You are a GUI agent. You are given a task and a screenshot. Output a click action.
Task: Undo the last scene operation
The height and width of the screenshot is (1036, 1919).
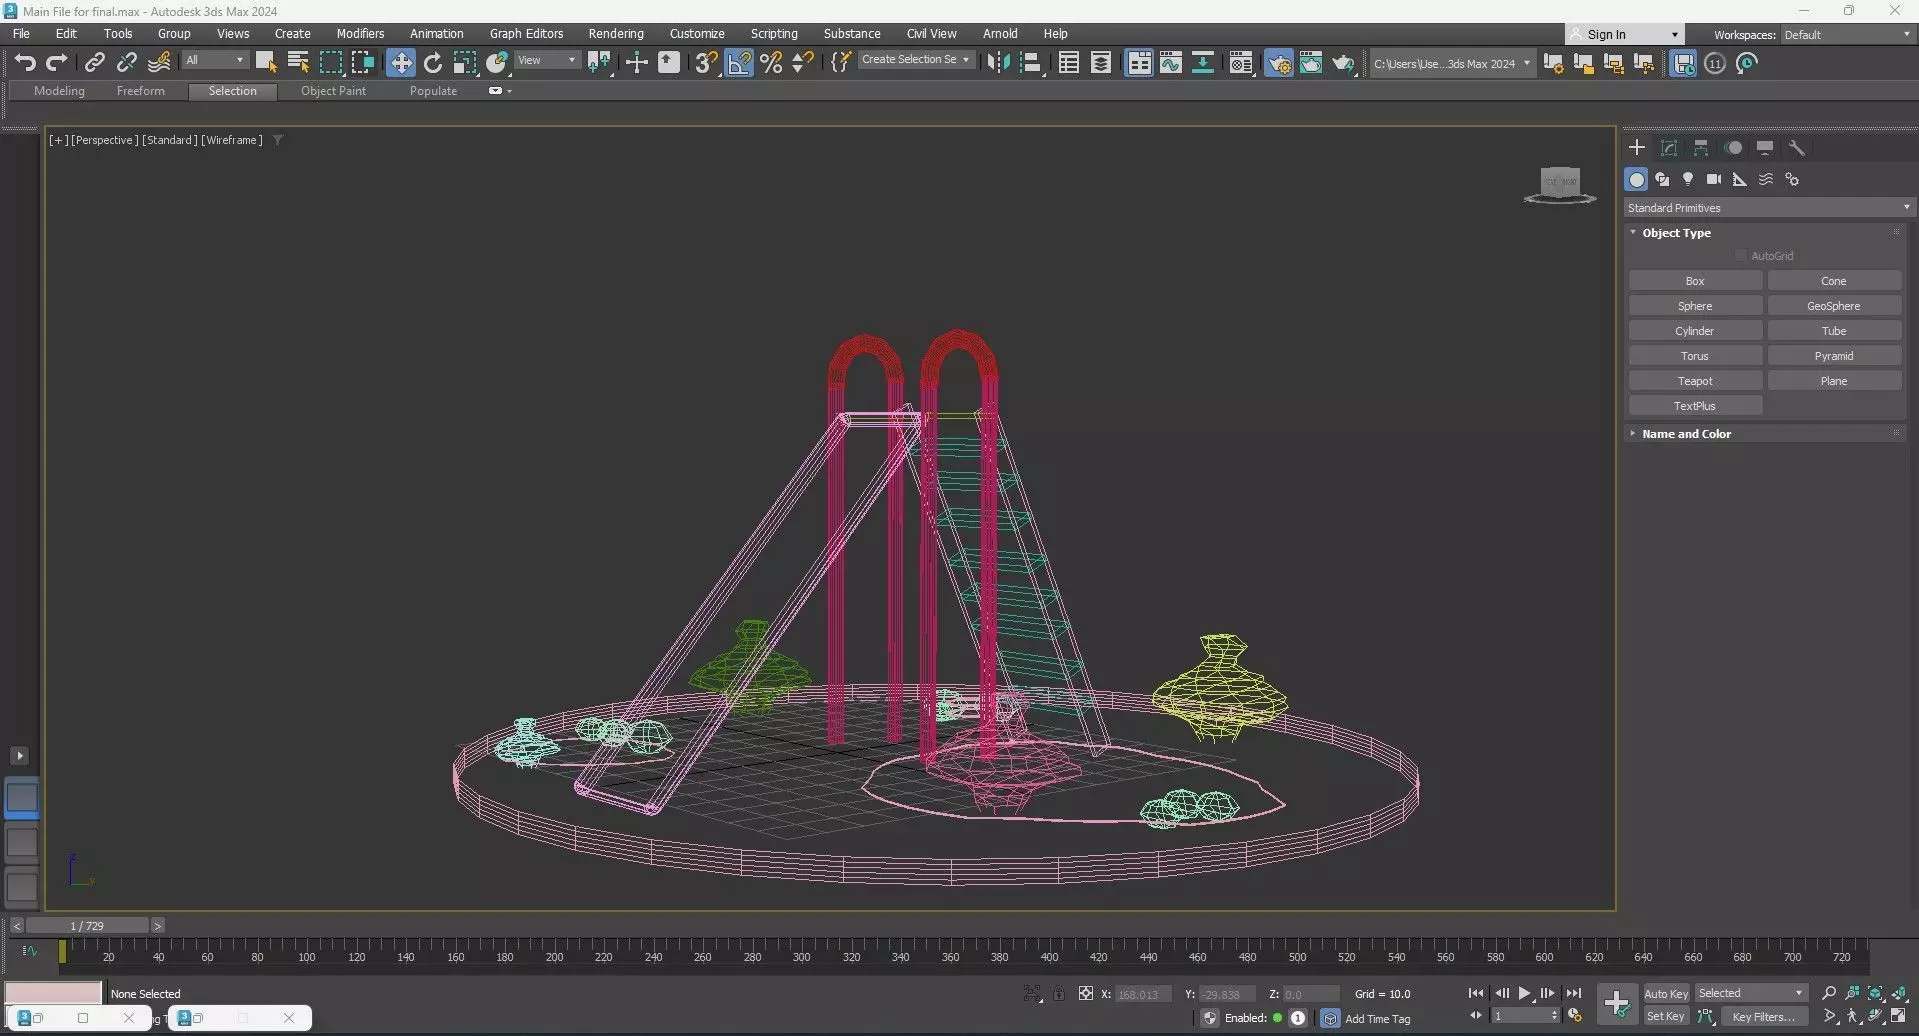[25, 63]
